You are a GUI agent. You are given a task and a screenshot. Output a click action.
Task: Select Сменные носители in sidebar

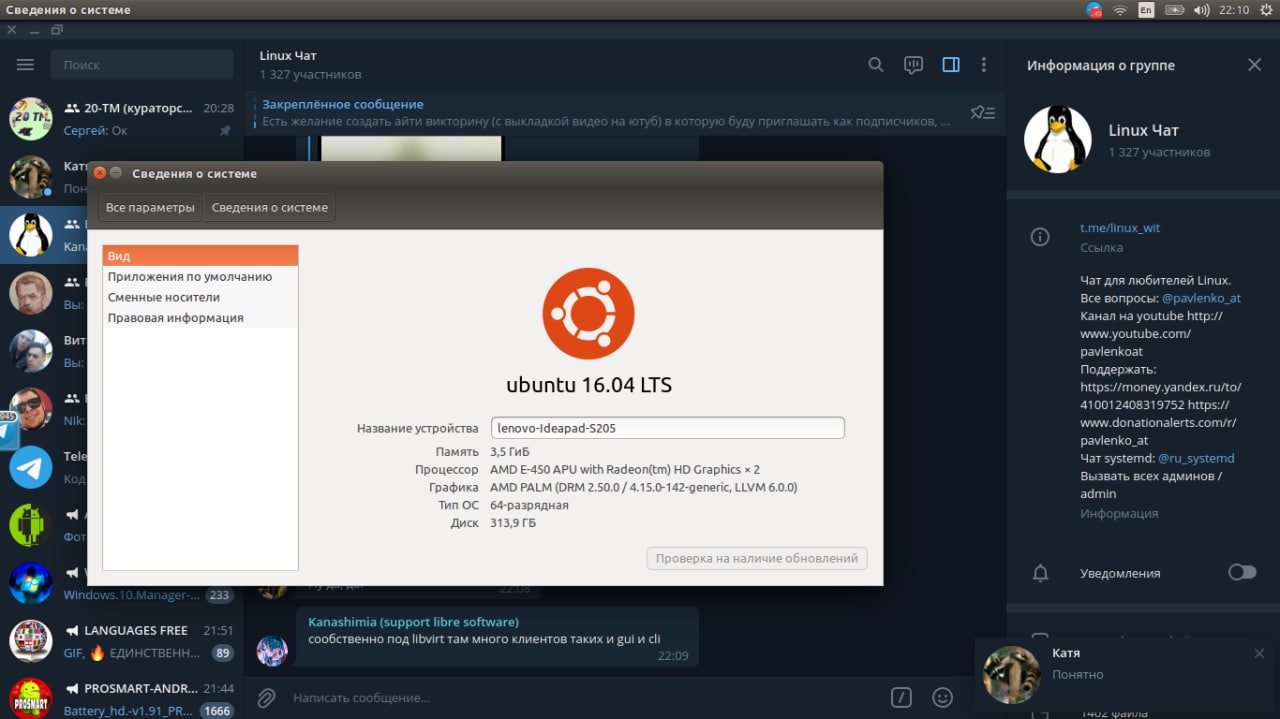200,297
